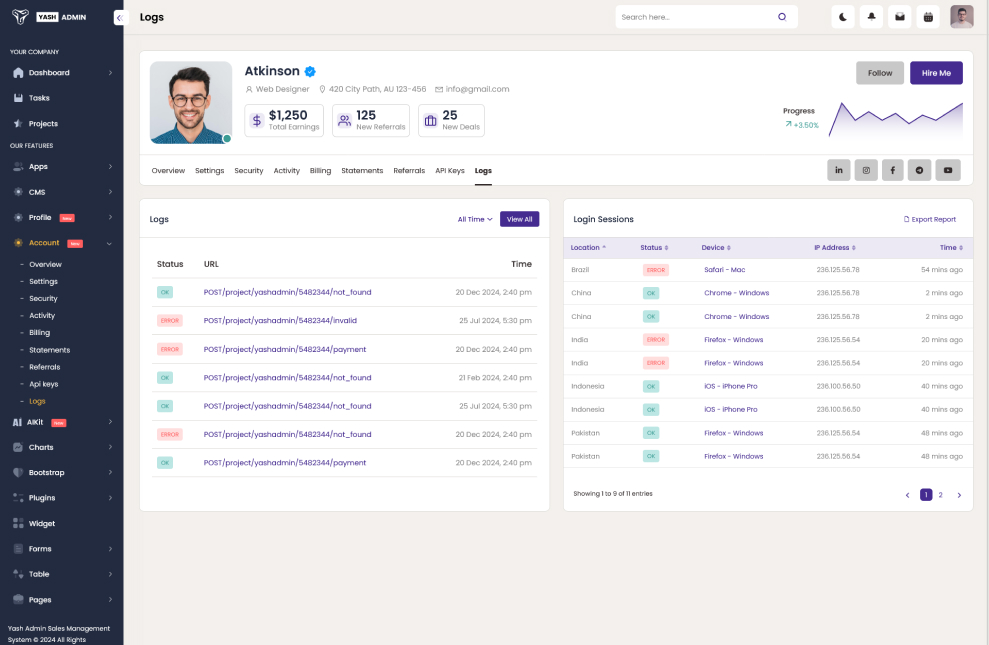Expand the Apps sidebar menu
Image resolution: width=989 pixels, height=645 pixels.
[61, 166]
